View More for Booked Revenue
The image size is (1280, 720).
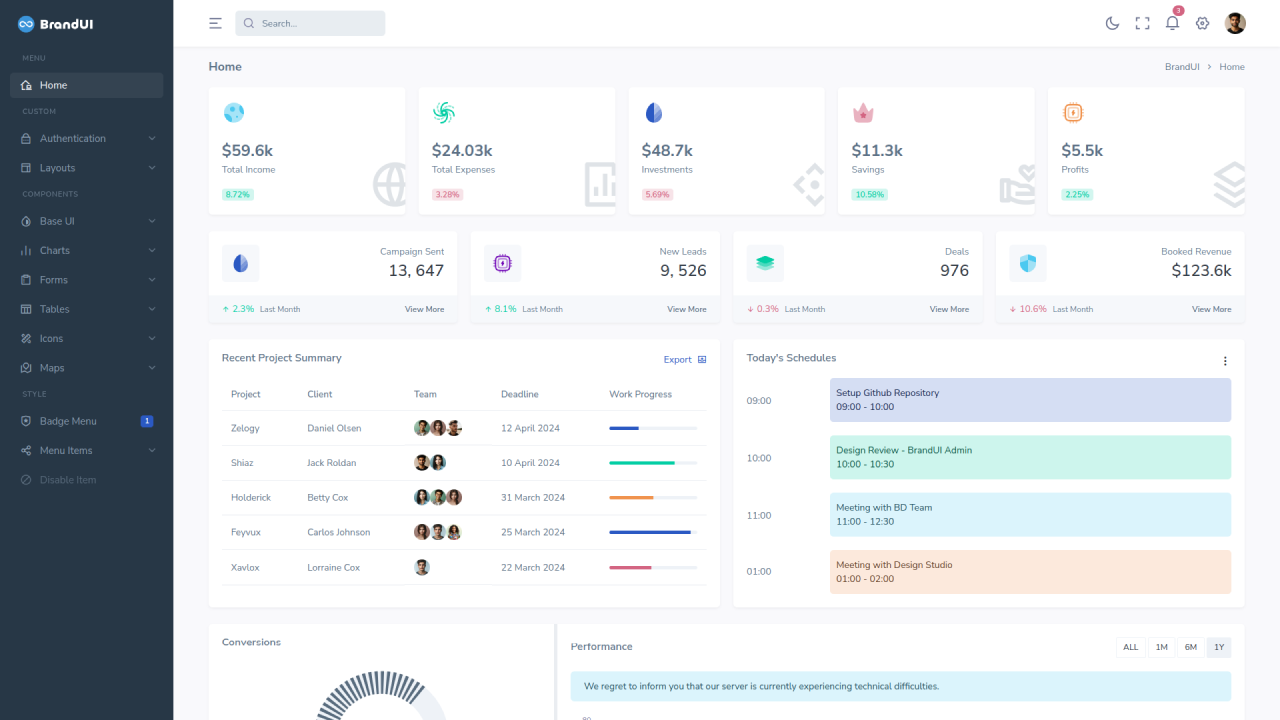pyautogui.click(x=1211, y=310)
